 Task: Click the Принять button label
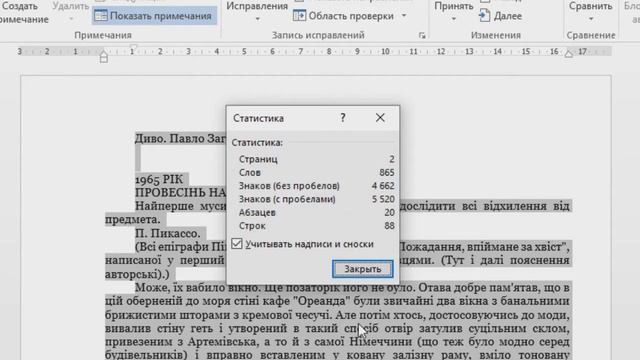453,6
